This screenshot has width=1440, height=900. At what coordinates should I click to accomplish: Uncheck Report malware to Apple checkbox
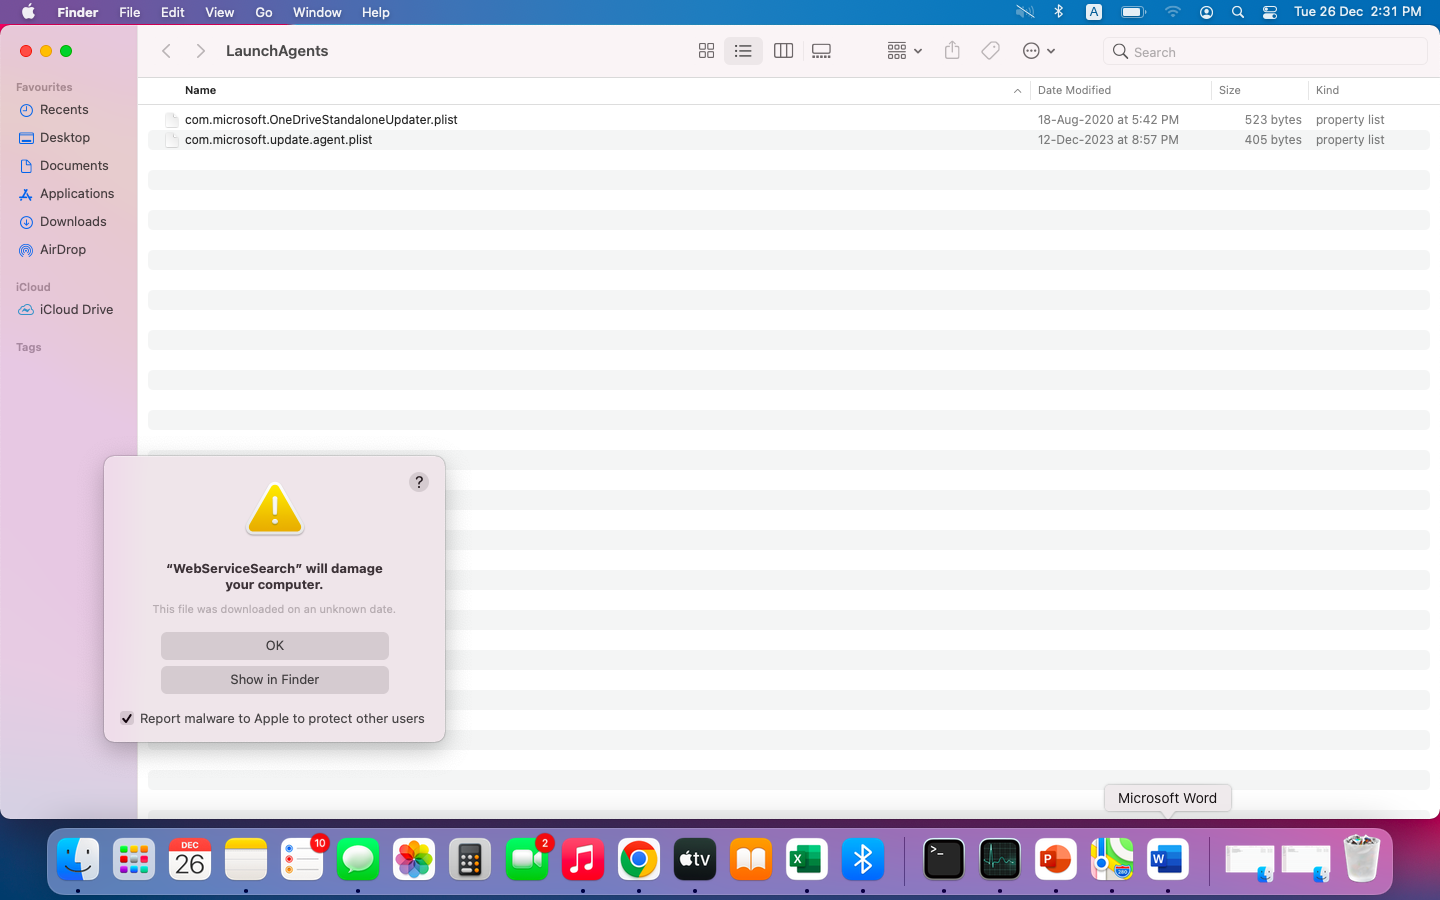click(127, 718)
